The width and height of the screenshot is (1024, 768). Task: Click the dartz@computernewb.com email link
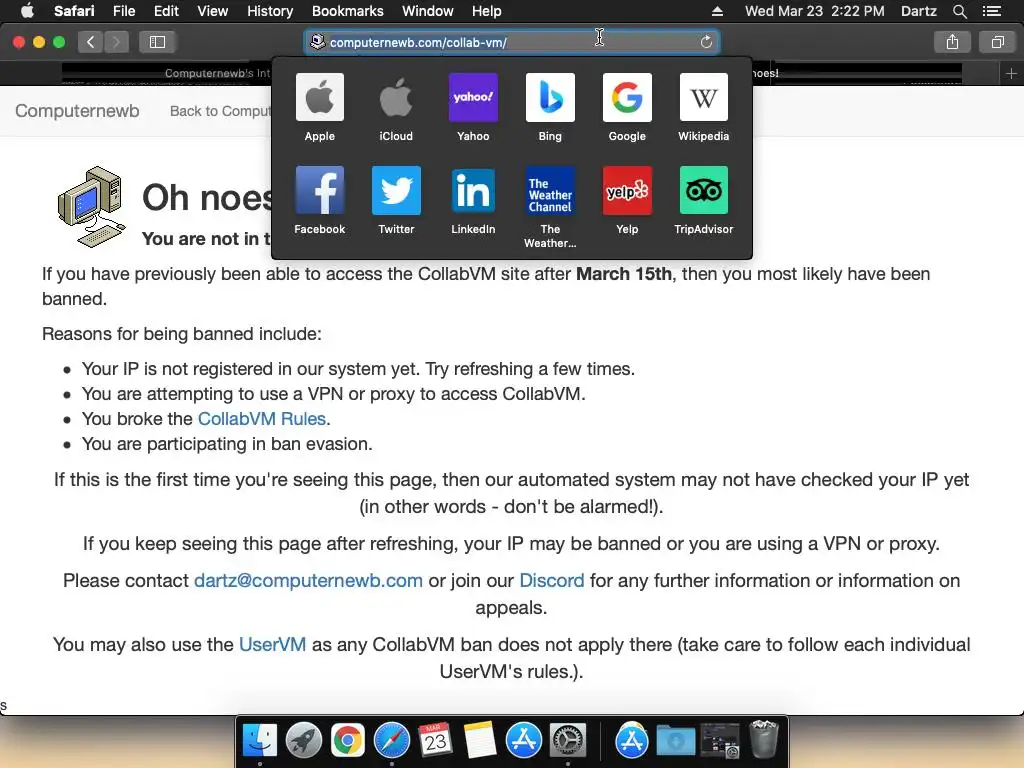pos(308,581)
